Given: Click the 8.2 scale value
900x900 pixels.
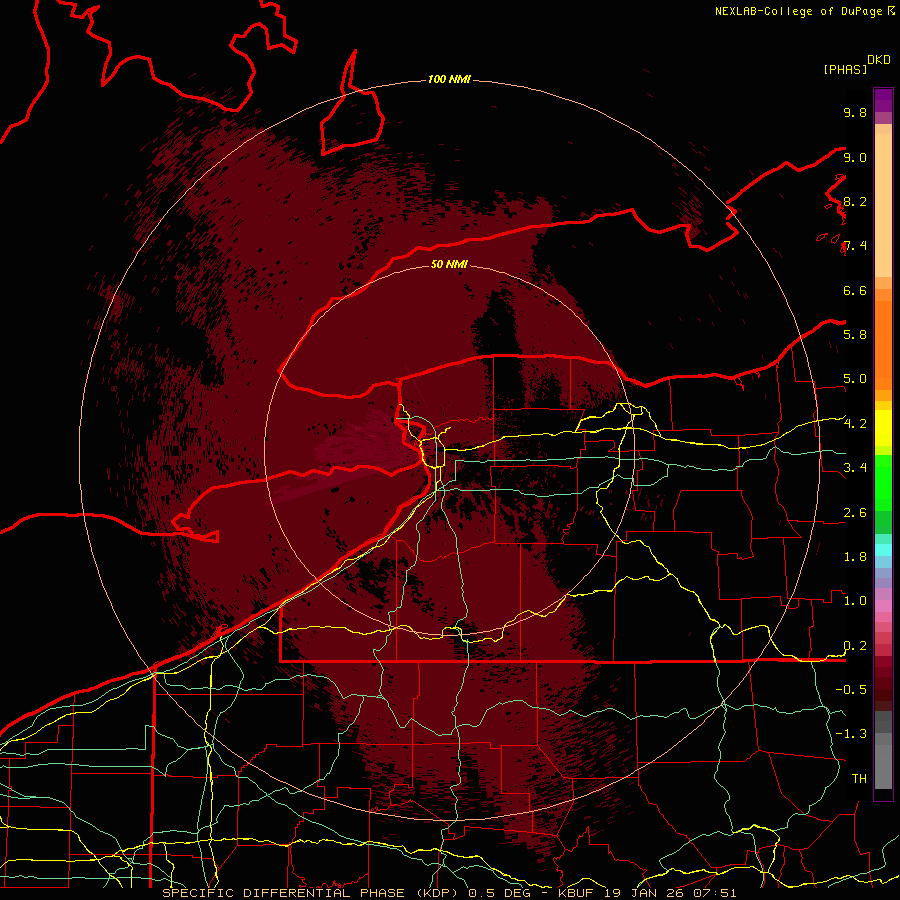Looking at the screenshot, I should (855, 201).
